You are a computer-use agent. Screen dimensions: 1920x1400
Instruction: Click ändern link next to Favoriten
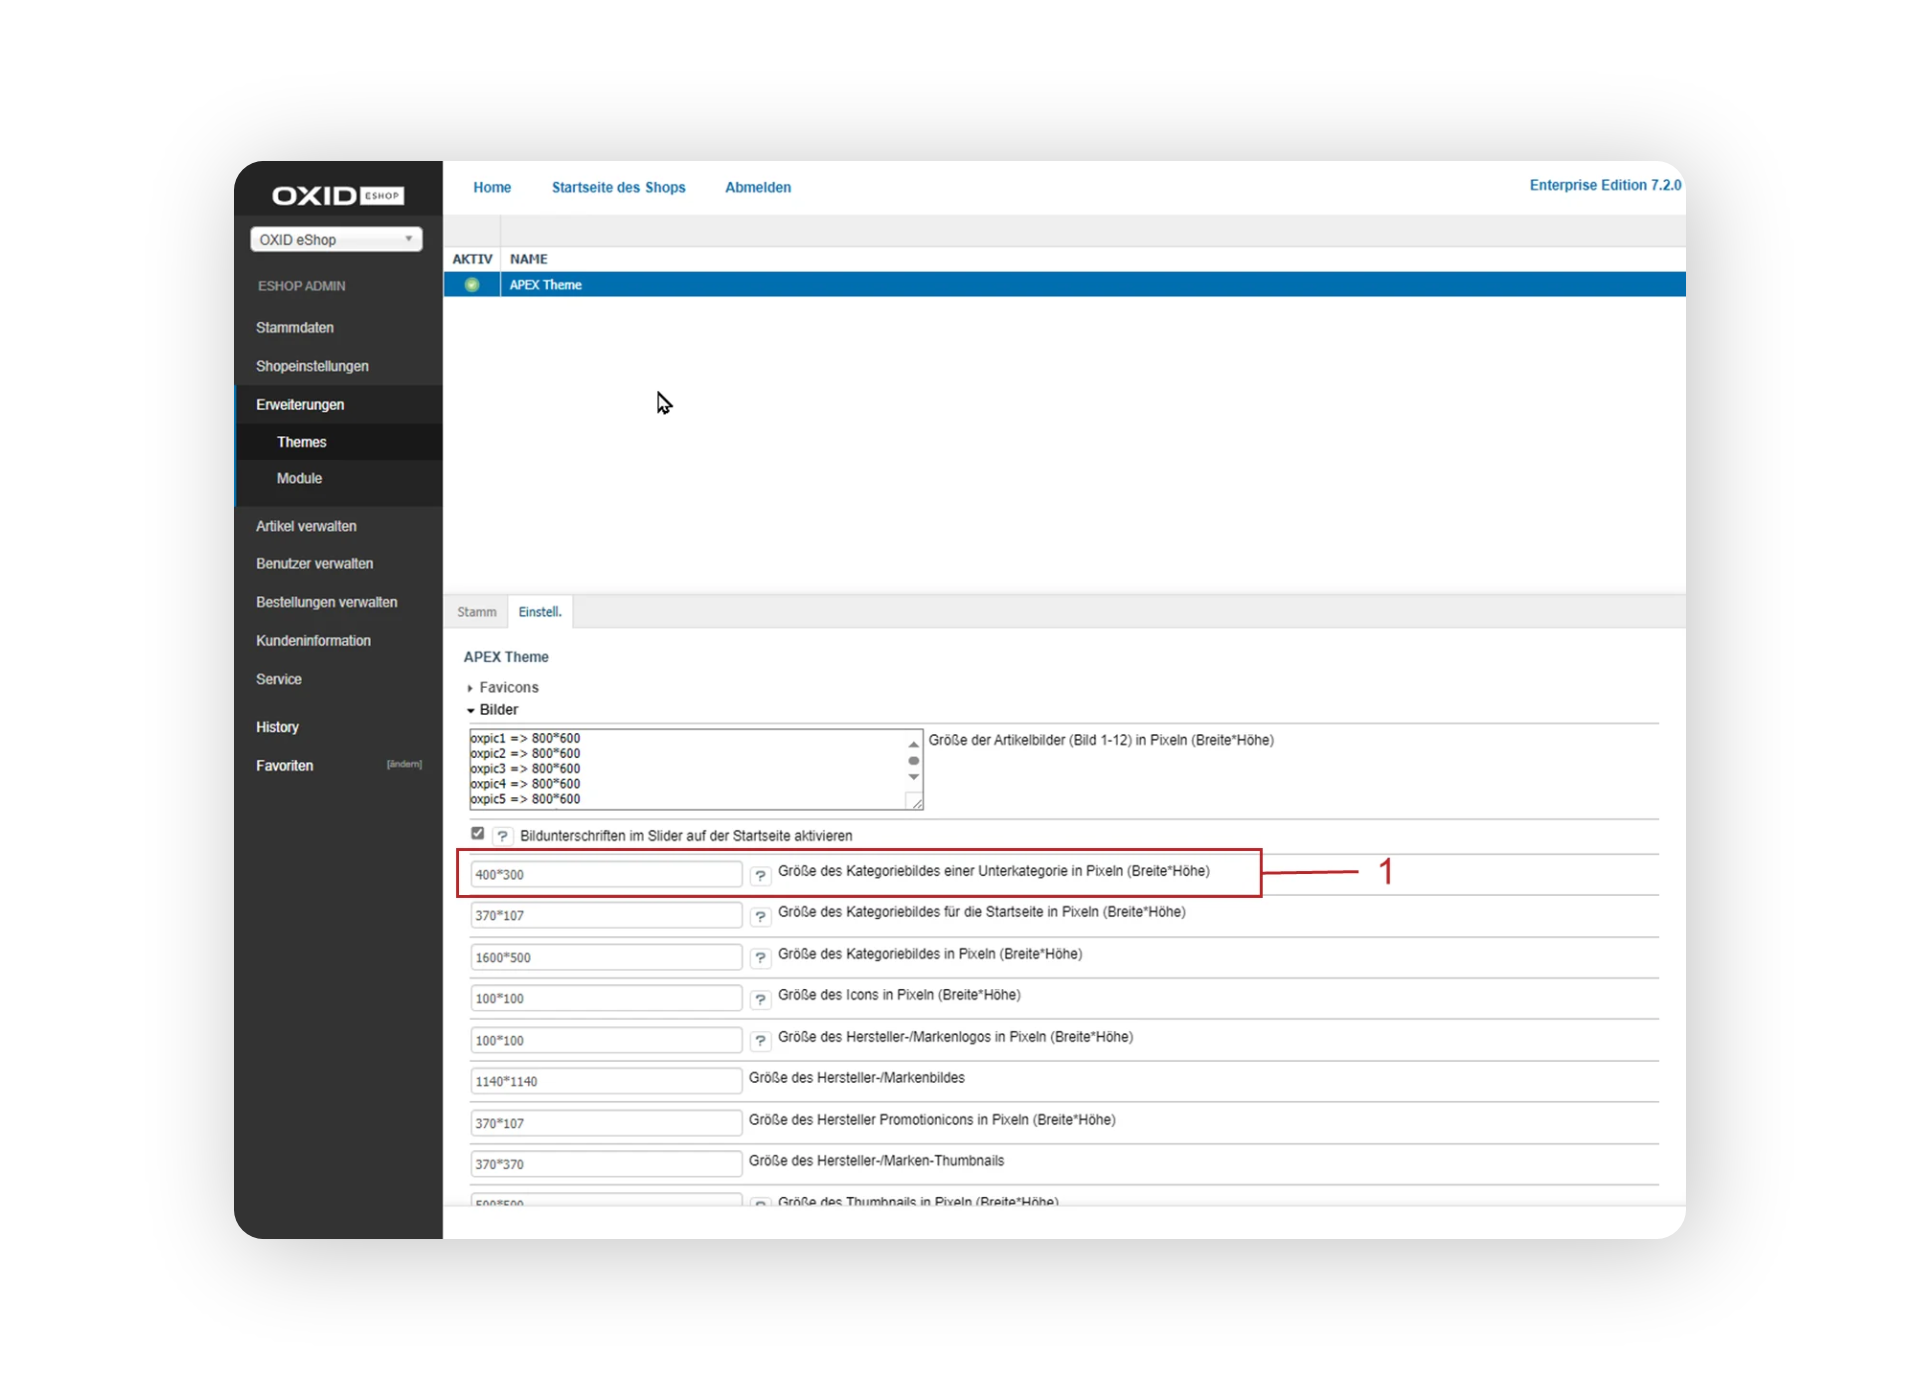[404, 765]
